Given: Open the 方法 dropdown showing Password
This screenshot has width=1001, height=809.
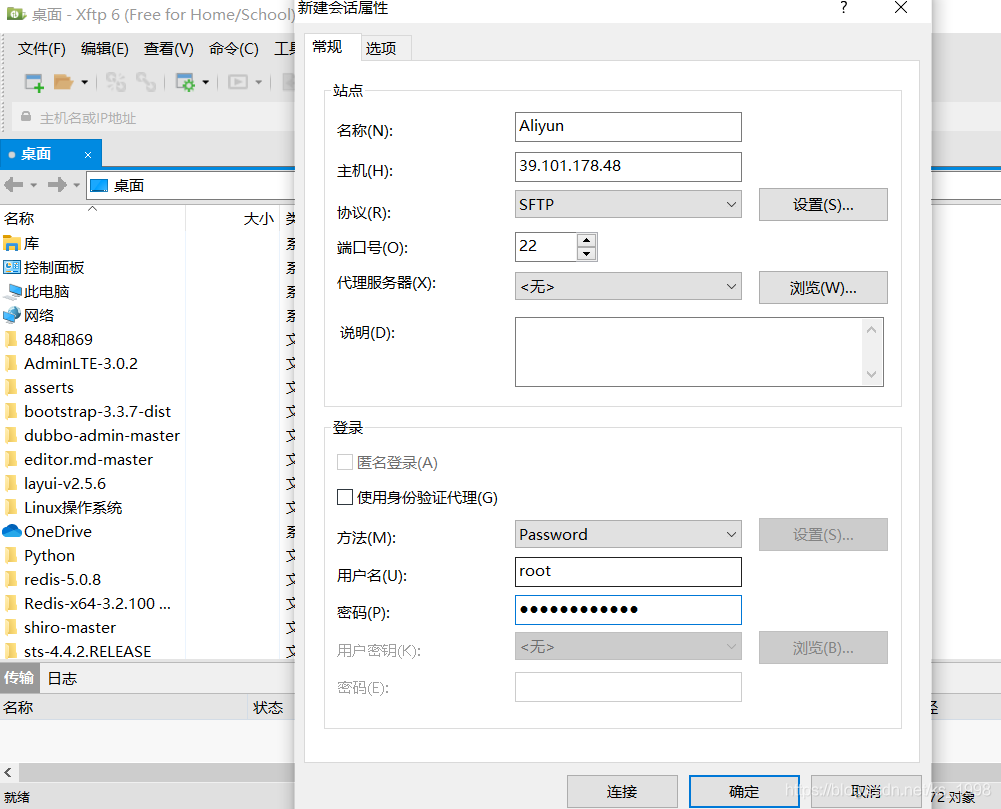Looking at the screenshot, I should coord(627,534).
